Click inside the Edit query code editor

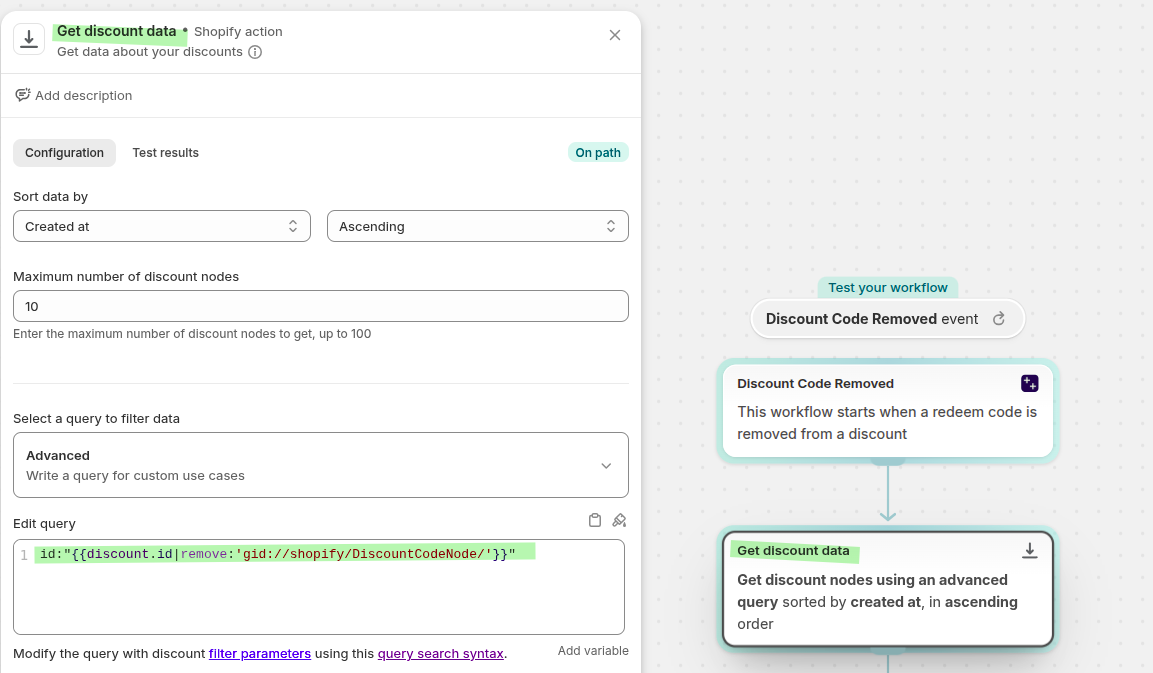pos(319,587)
